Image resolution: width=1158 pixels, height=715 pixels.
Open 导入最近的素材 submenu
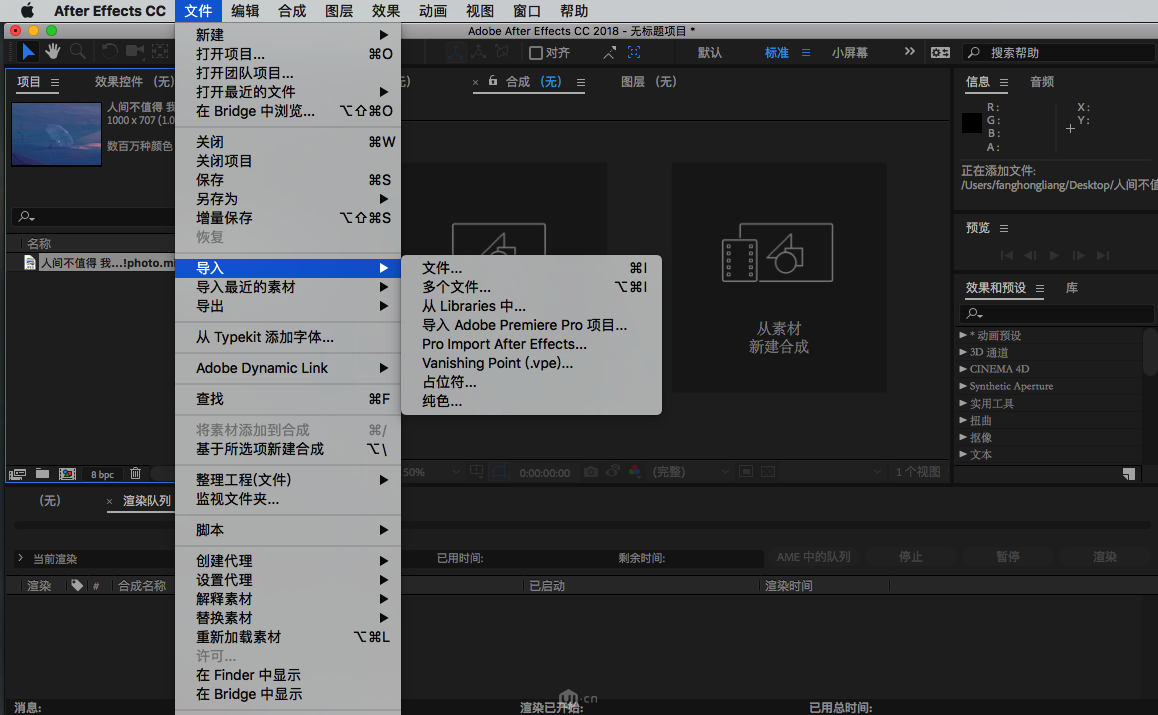point(288,287)
